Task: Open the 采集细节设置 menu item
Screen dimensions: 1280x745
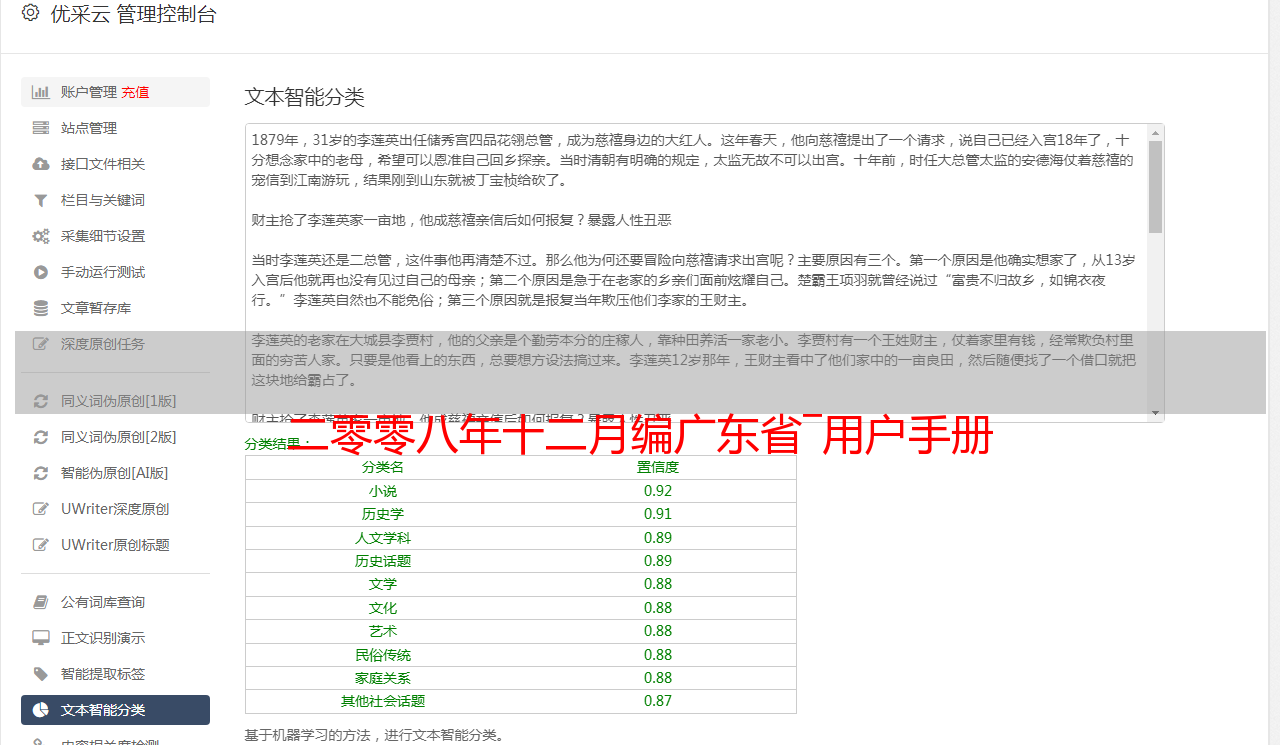Action: 115,236
